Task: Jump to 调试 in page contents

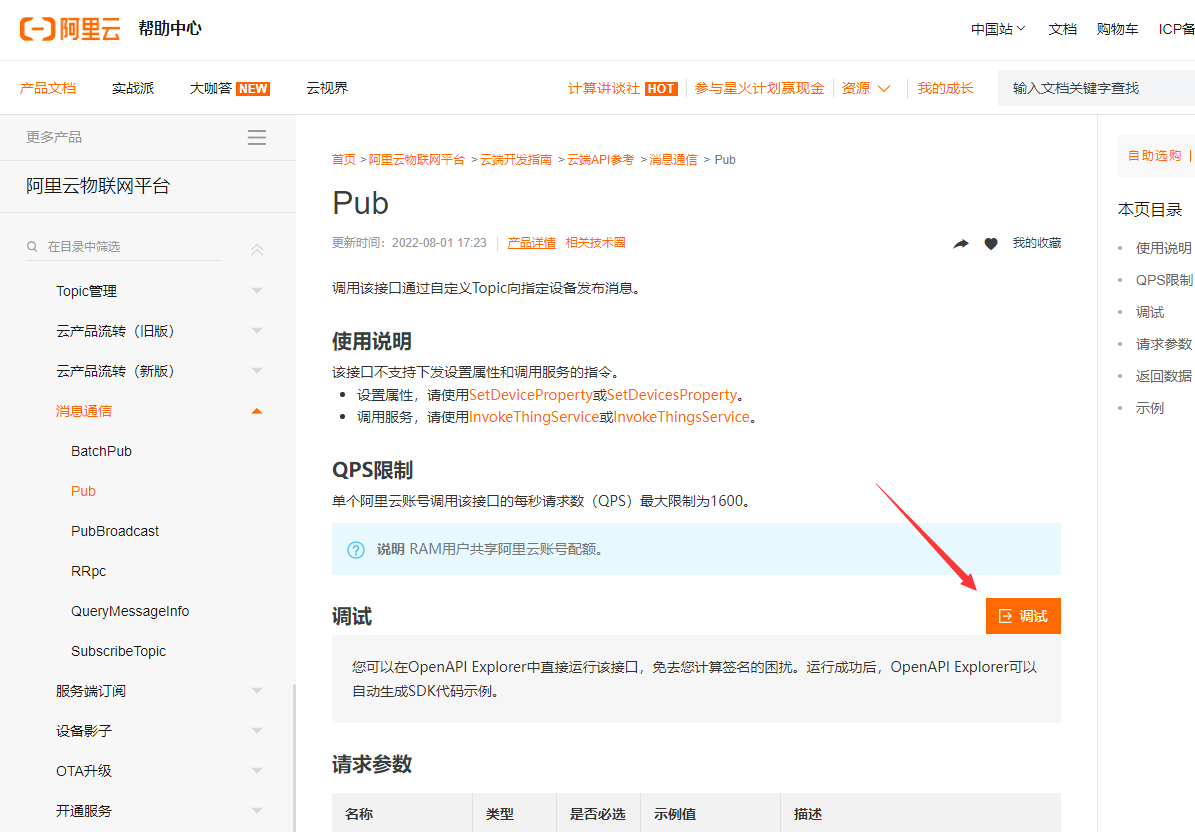Action: tap(1150, 312)
